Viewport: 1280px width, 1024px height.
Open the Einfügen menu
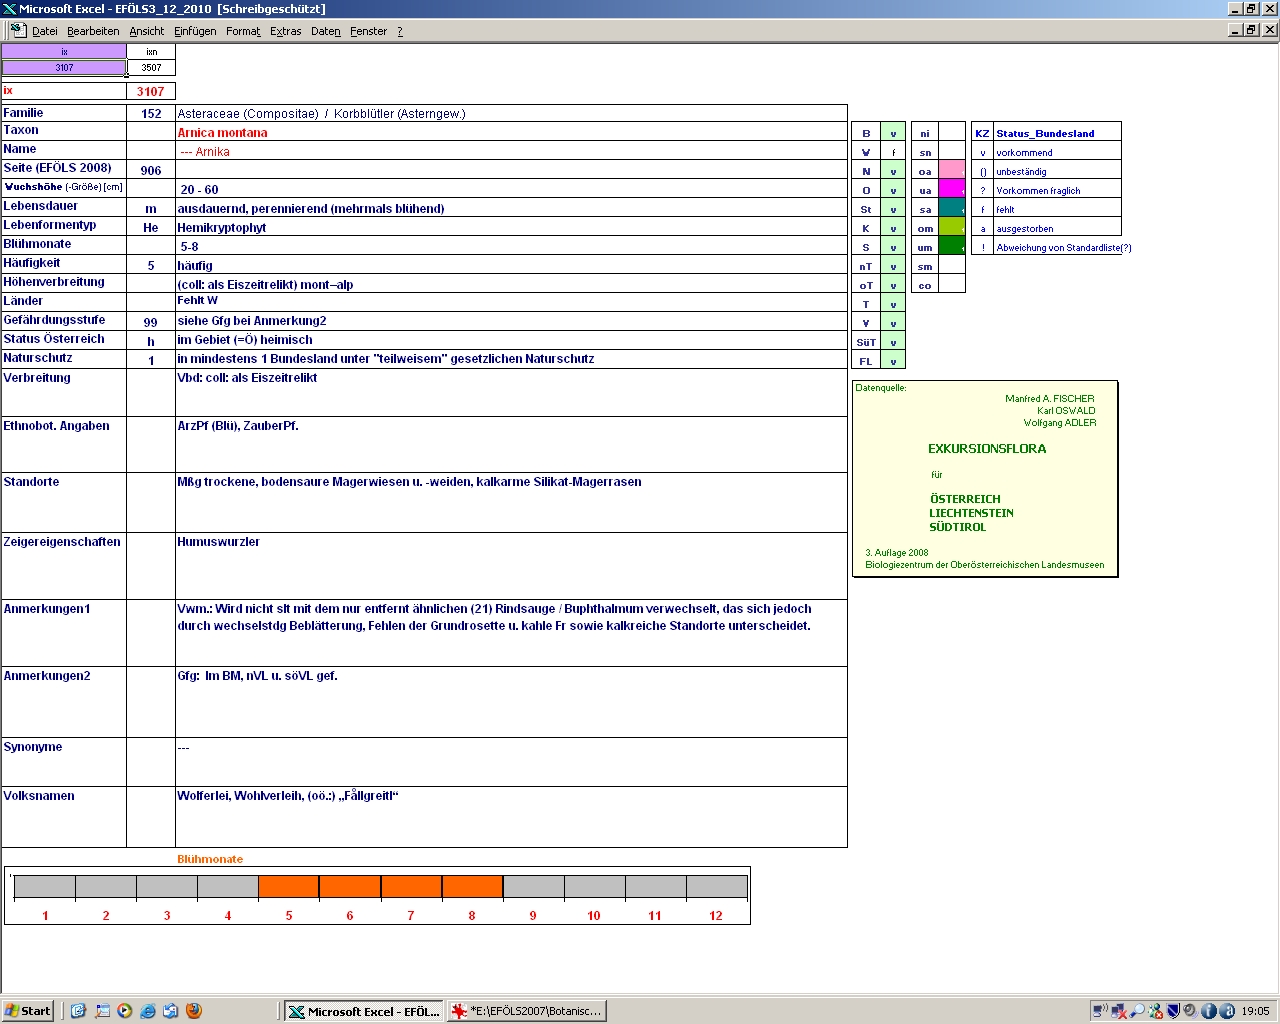tap(195, 31)
